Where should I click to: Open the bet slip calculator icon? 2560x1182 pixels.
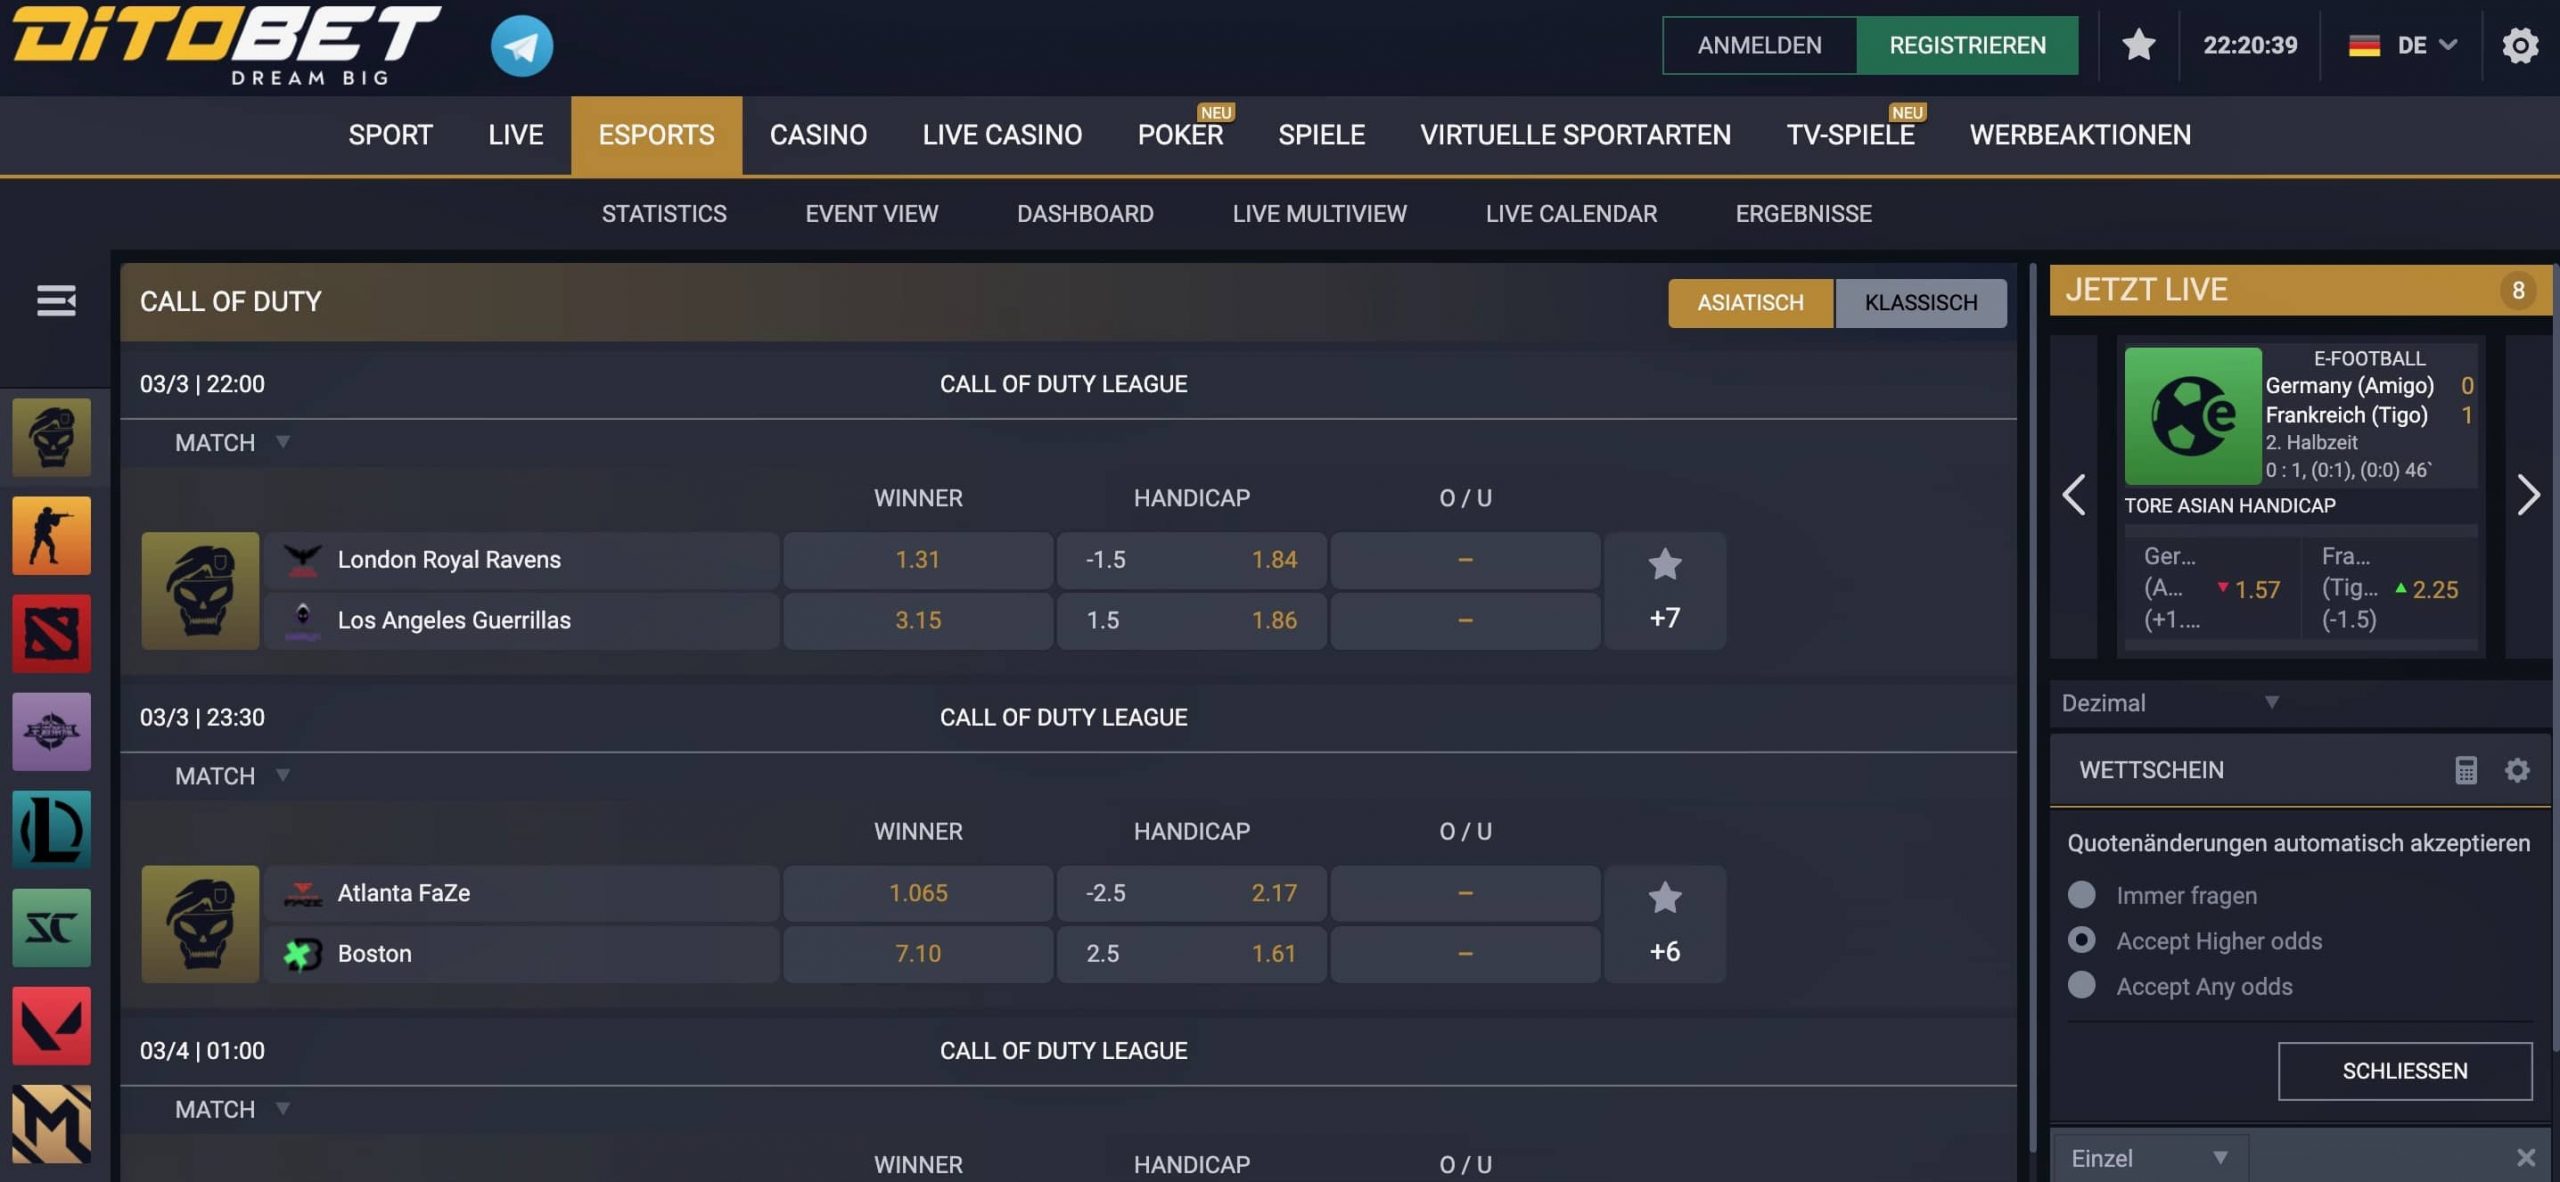2465,770
